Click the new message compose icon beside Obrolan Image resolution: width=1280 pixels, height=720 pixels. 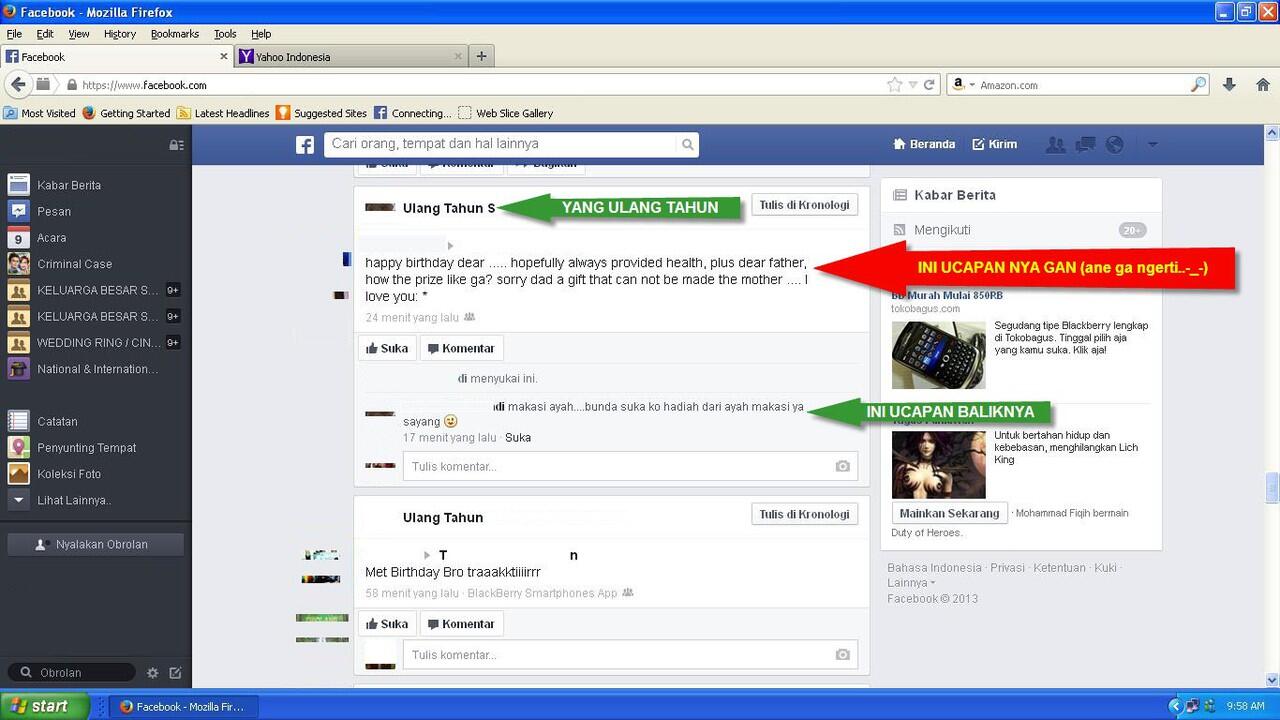point(176,673)
